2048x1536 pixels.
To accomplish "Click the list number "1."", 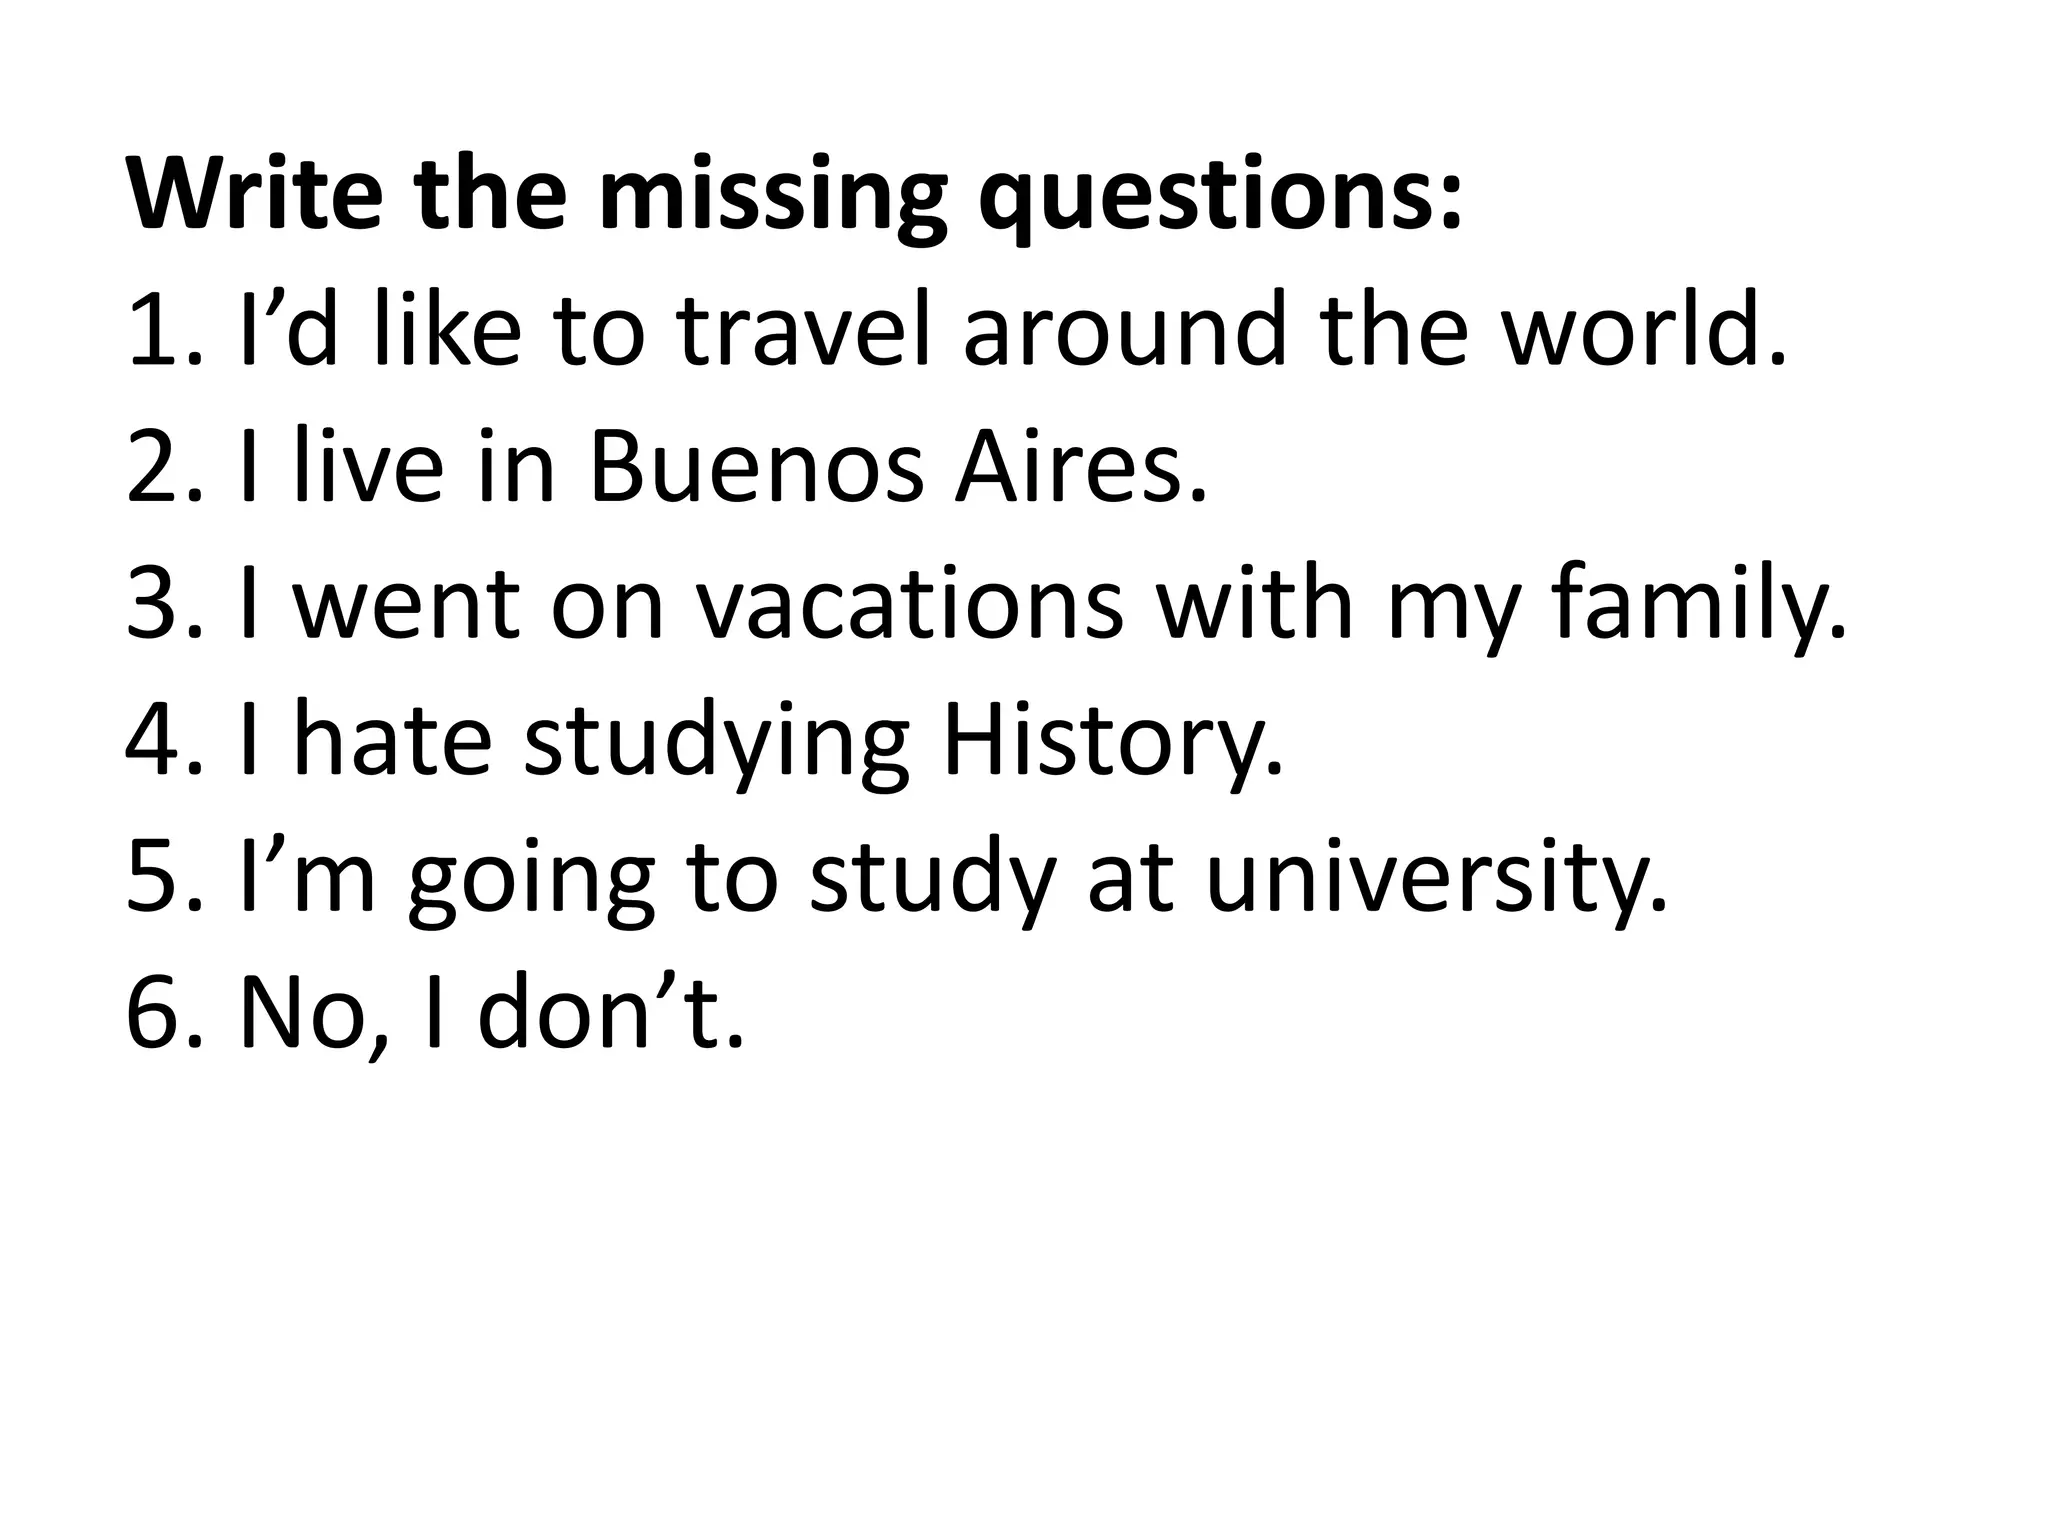I will 165,329.
